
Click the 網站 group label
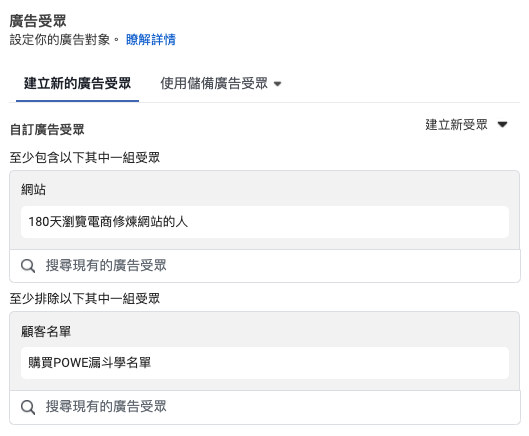coord(33,189)
